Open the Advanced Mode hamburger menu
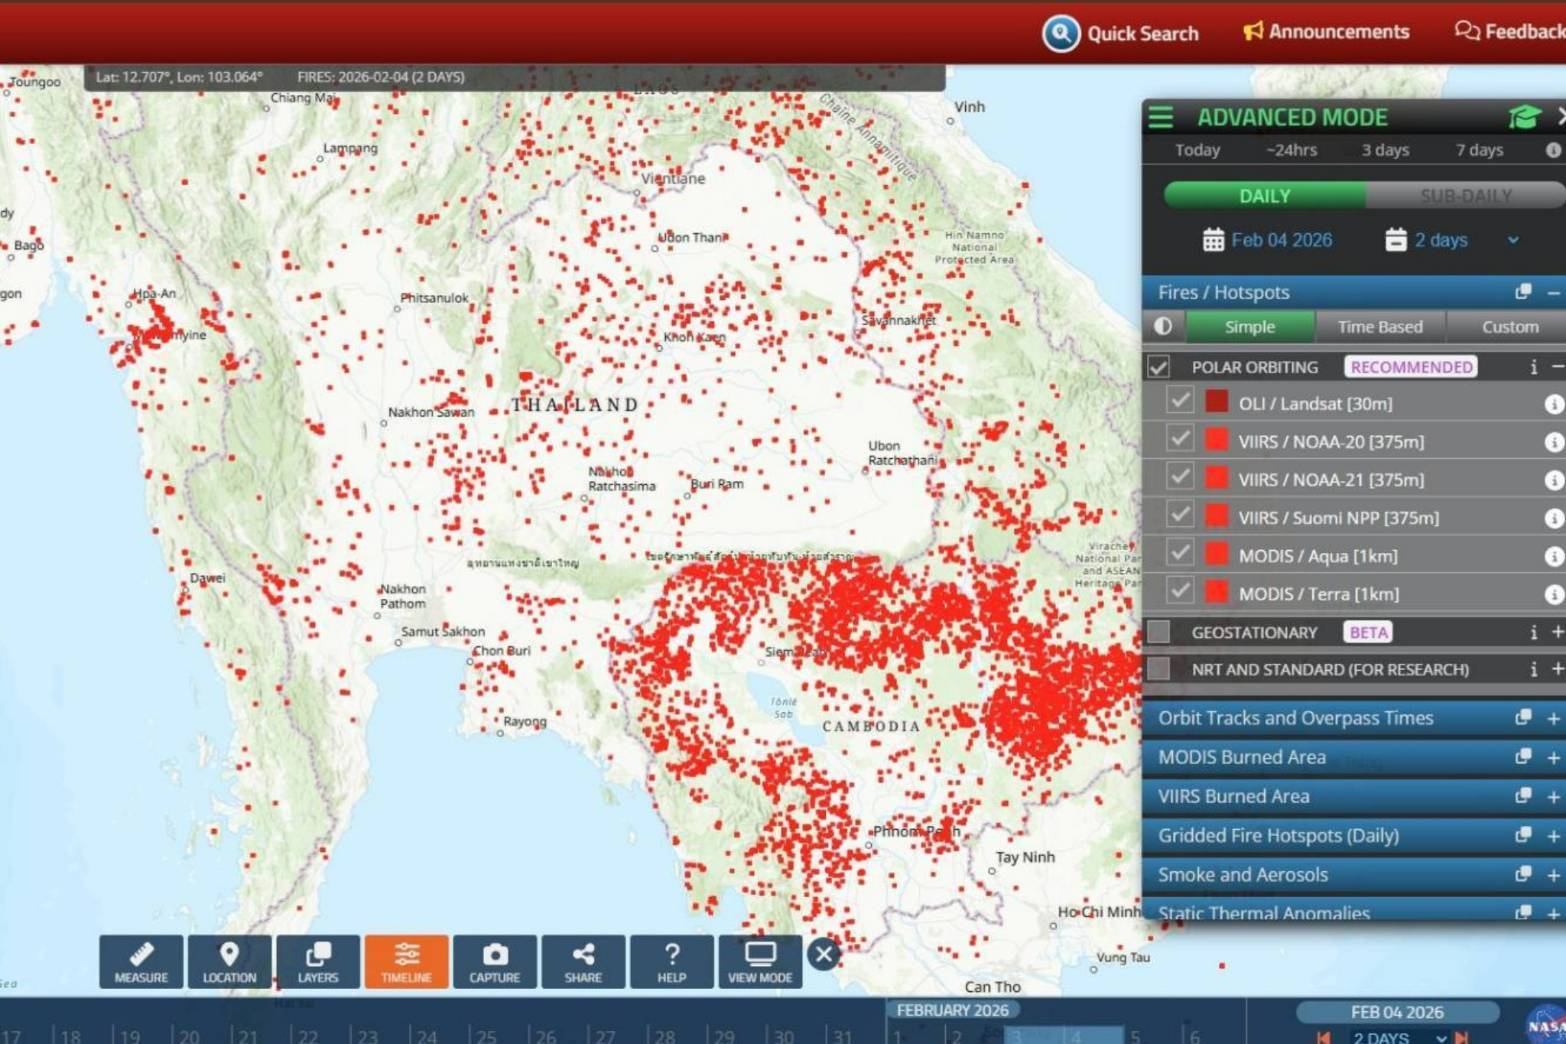 1160,118
